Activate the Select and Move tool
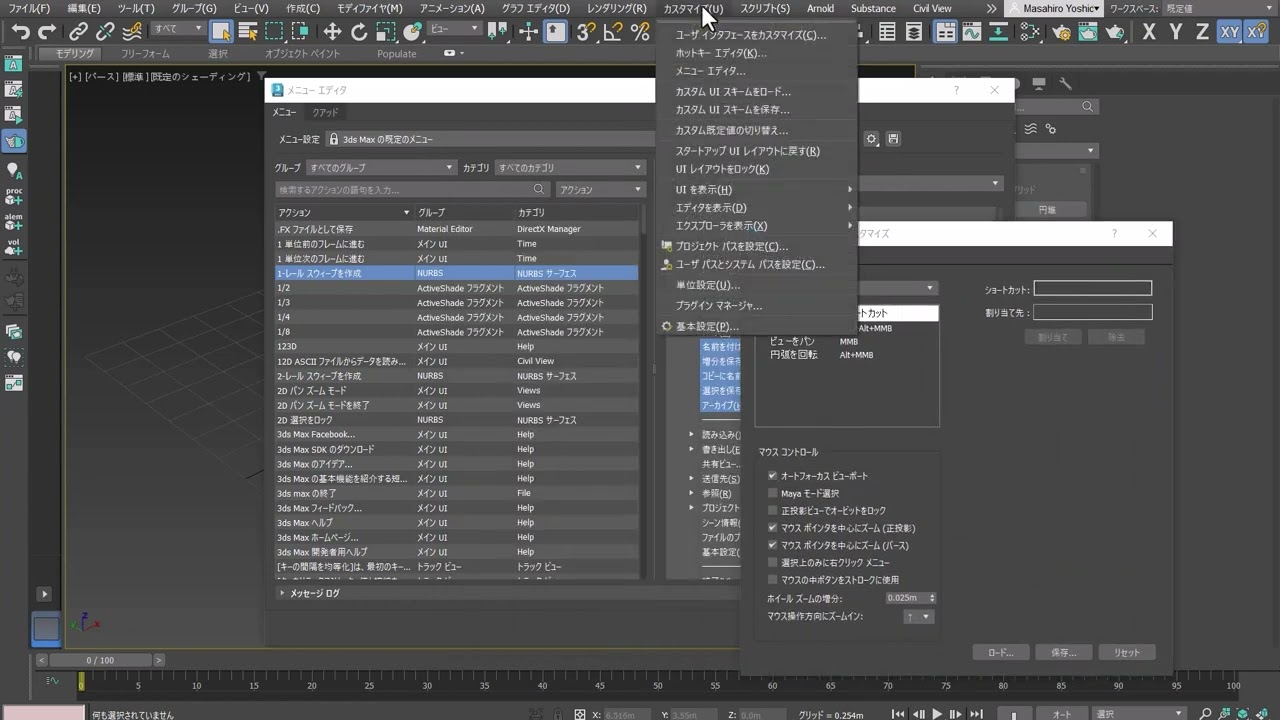1280x720 pixels. click(x=332, y=32)
